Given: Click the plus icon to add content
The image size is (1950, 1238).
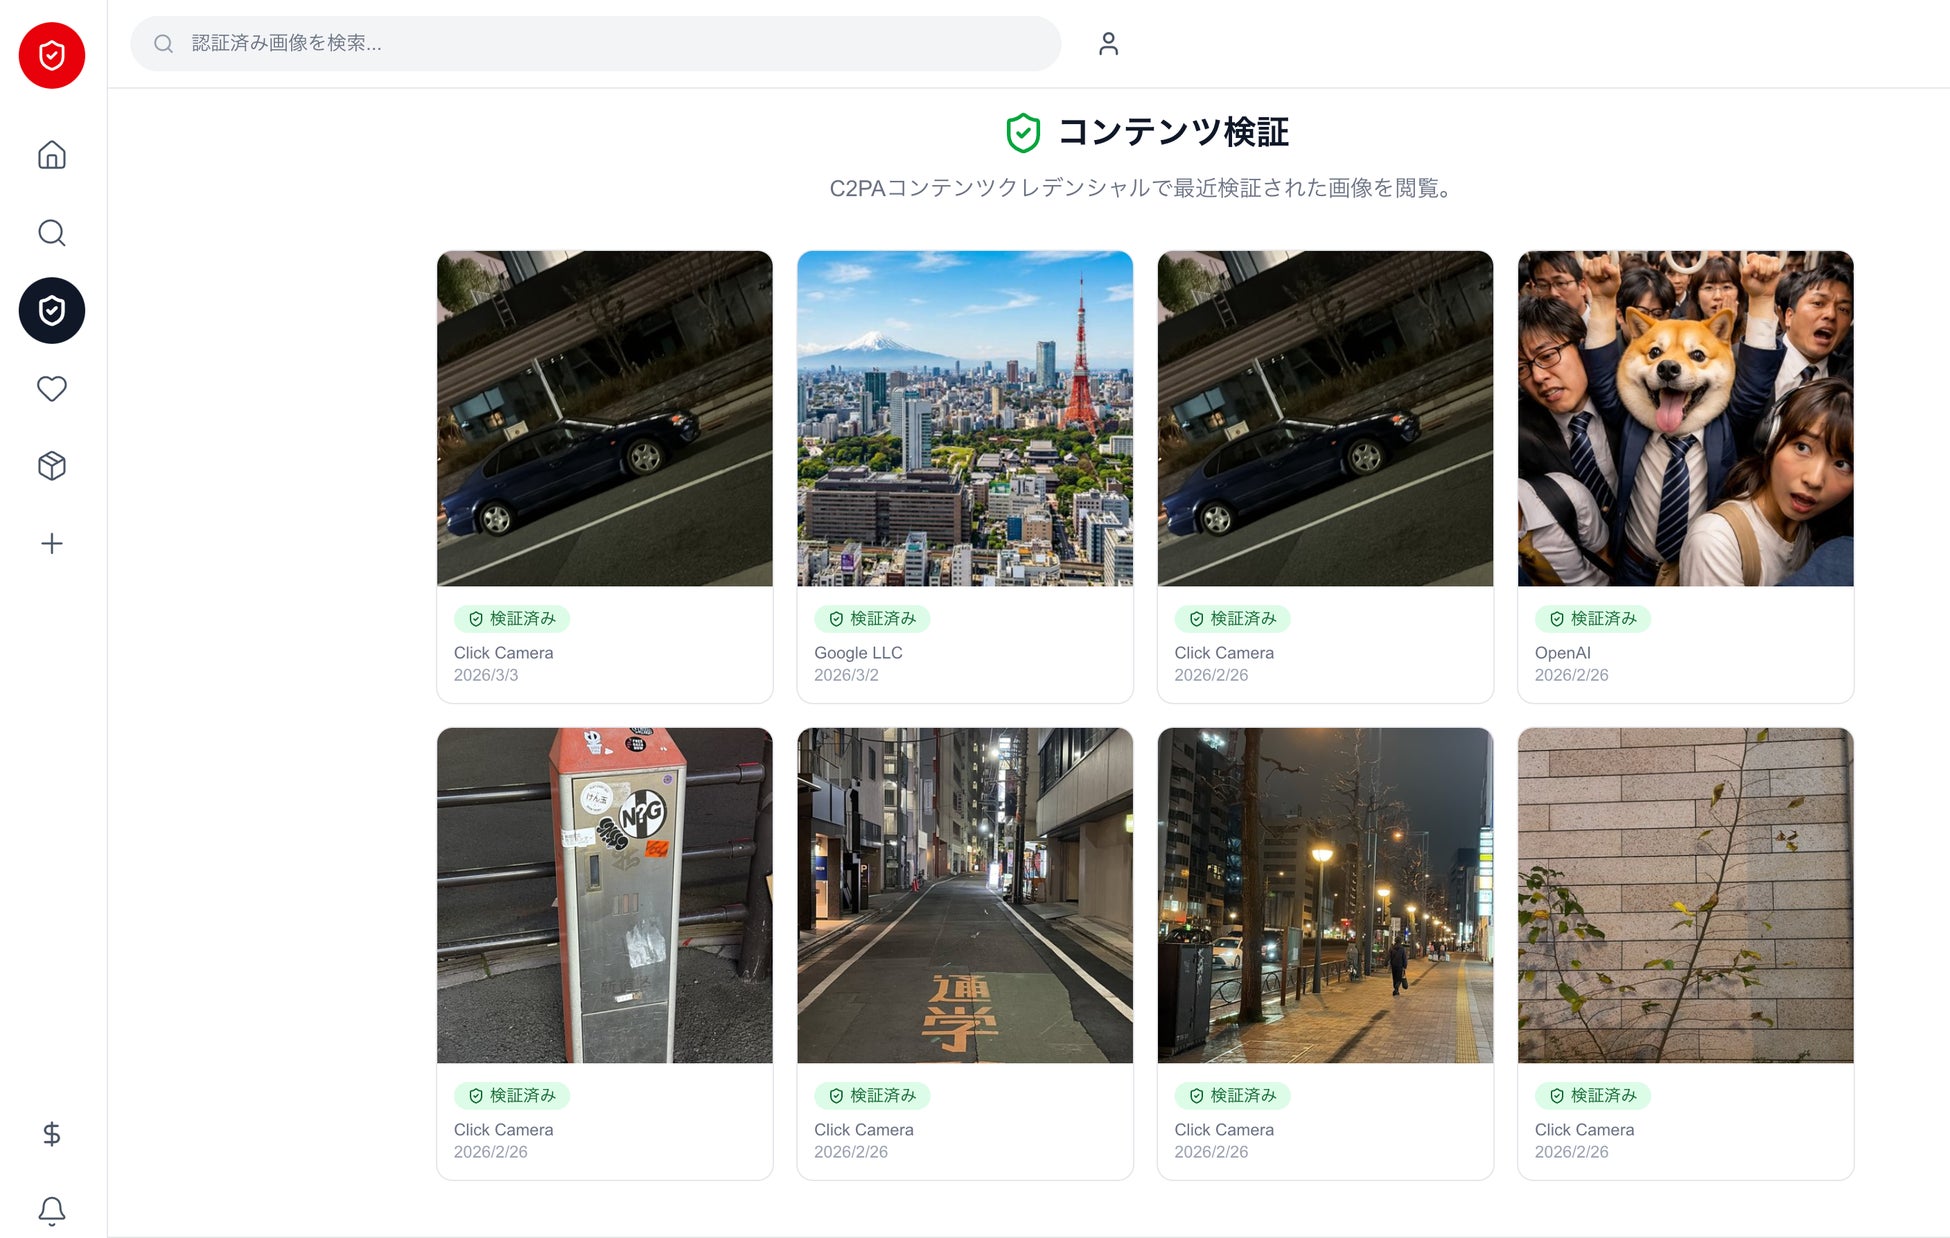Looking at the screenshot, I should pos(52,543).
